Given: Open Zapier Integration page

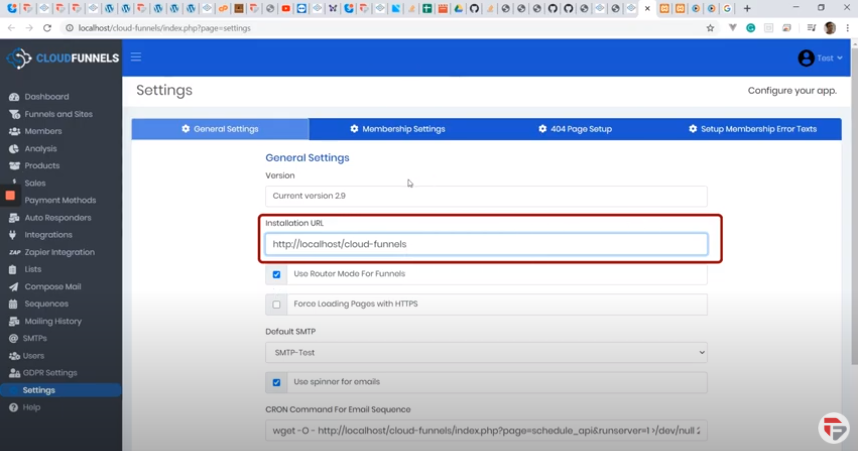Looking at the screenshot, I should coord(59,252).
